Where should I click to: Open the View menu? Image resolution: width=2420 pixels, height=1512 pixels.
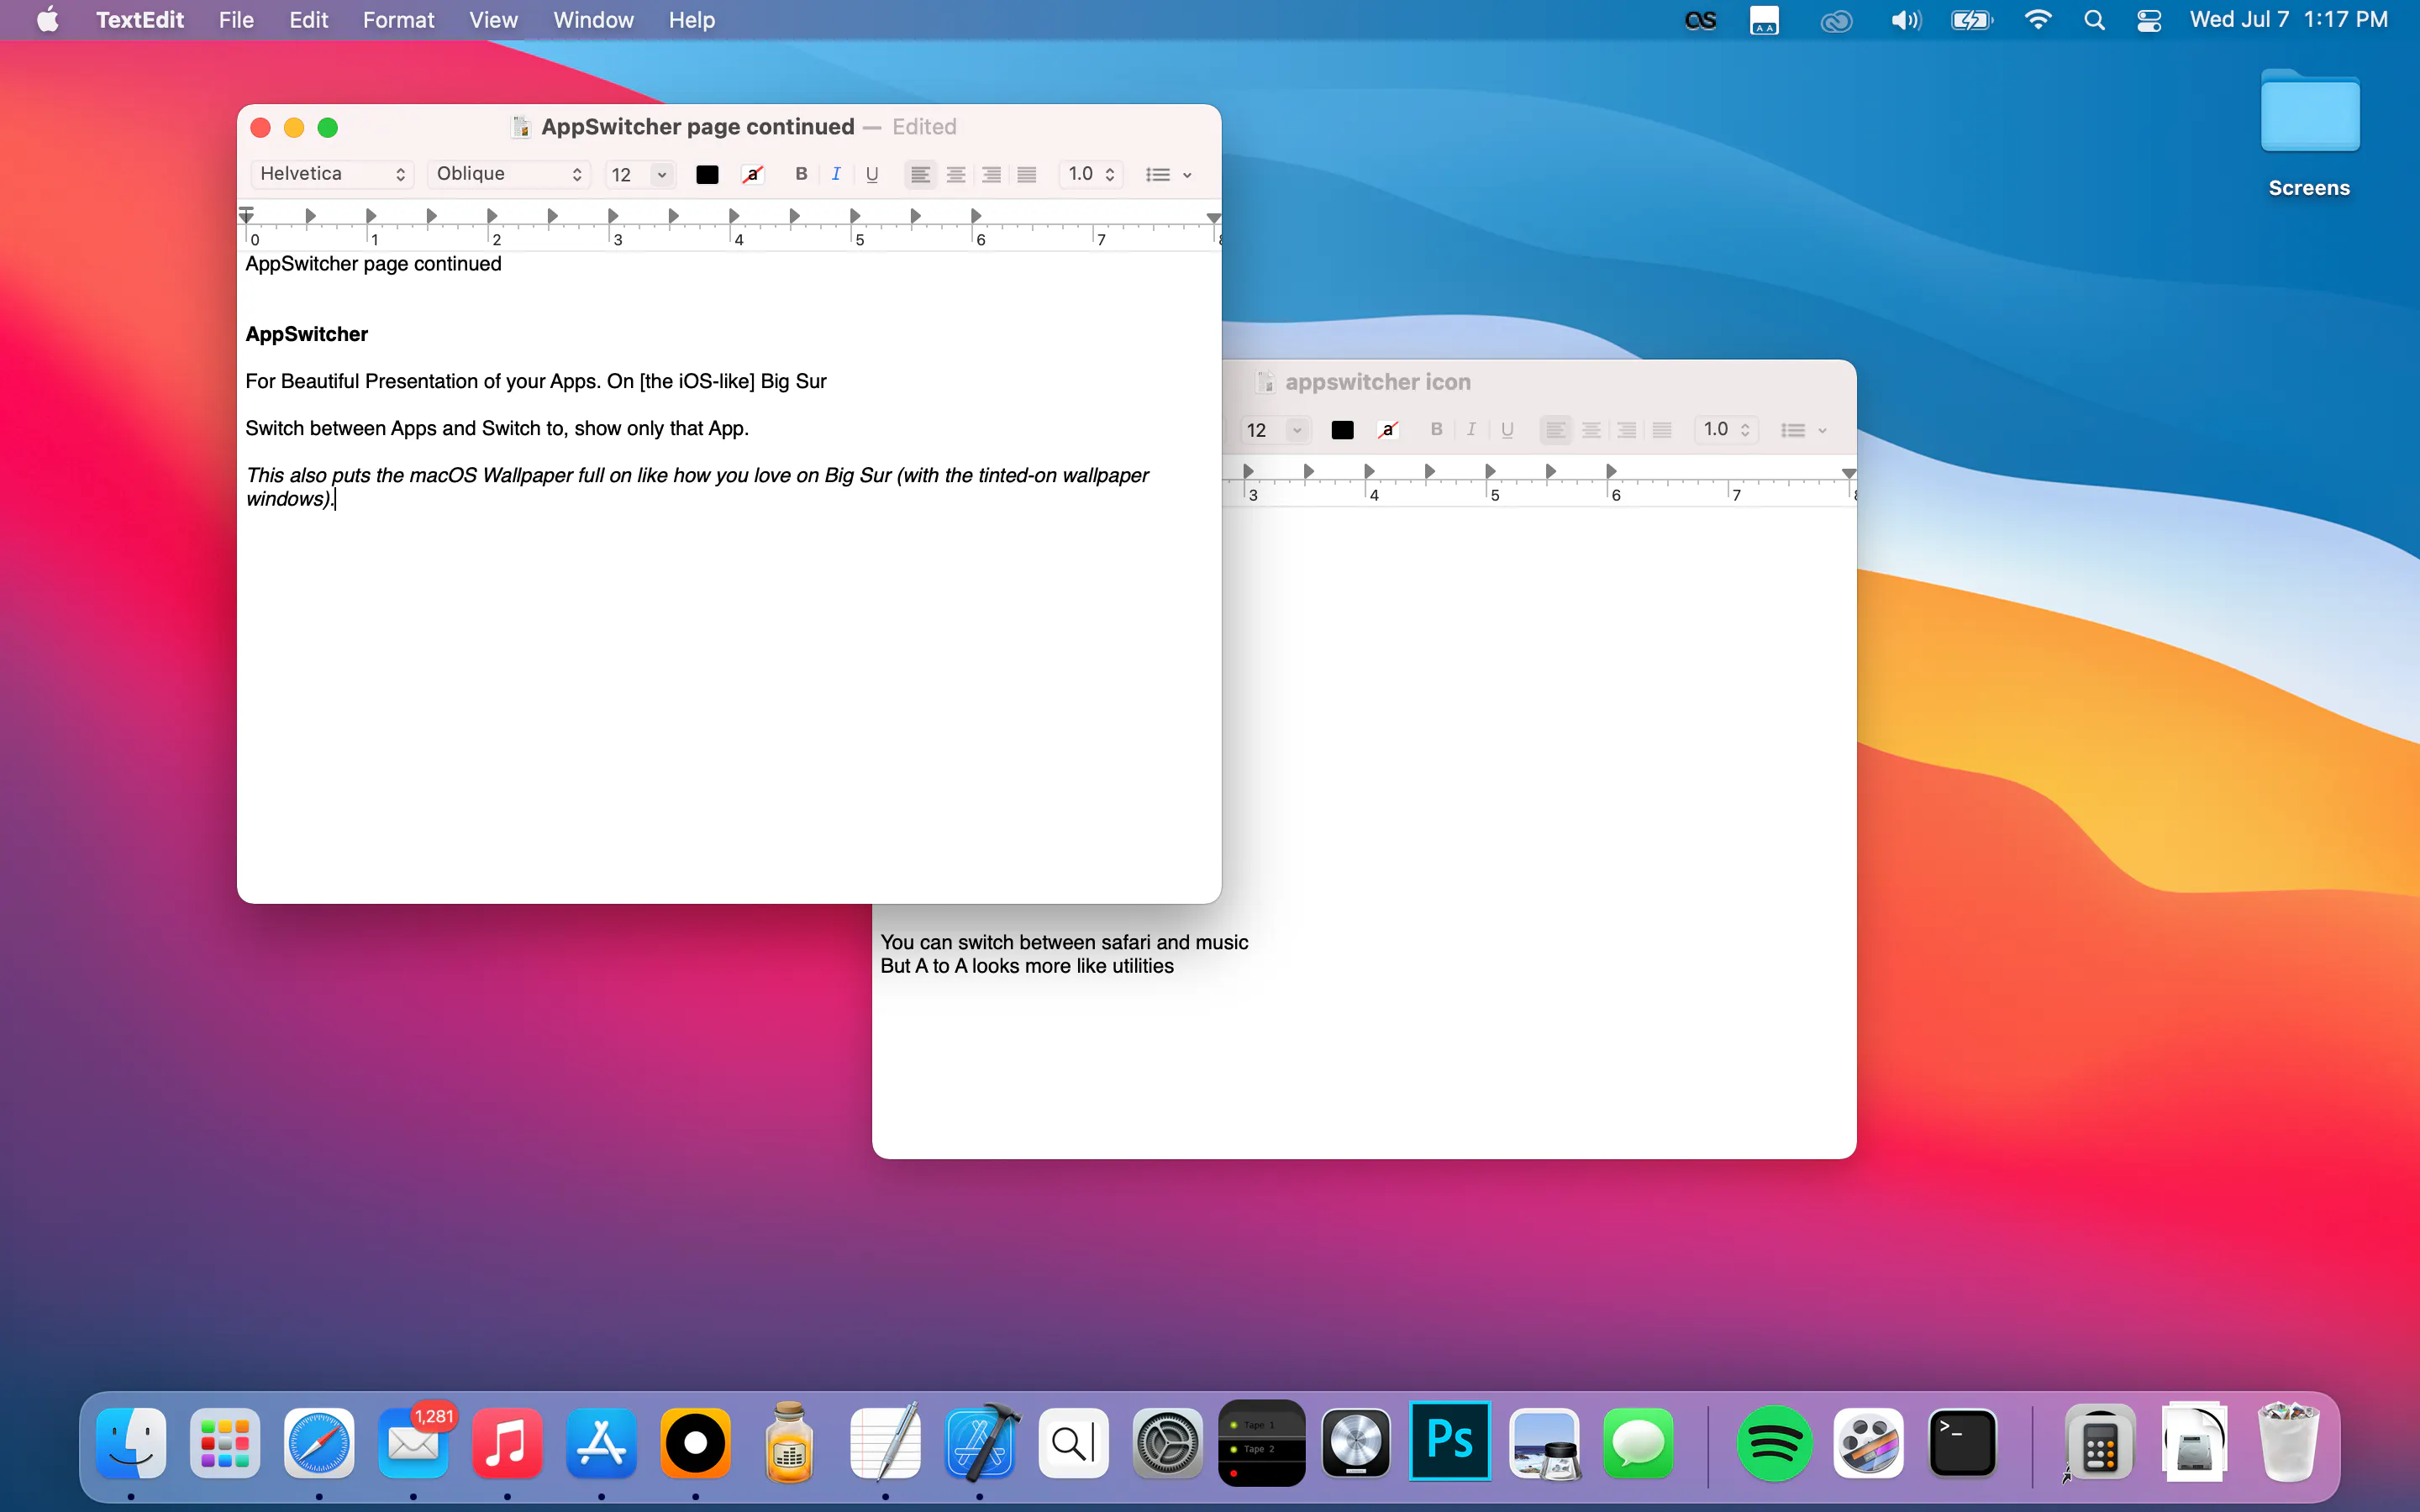493,20
